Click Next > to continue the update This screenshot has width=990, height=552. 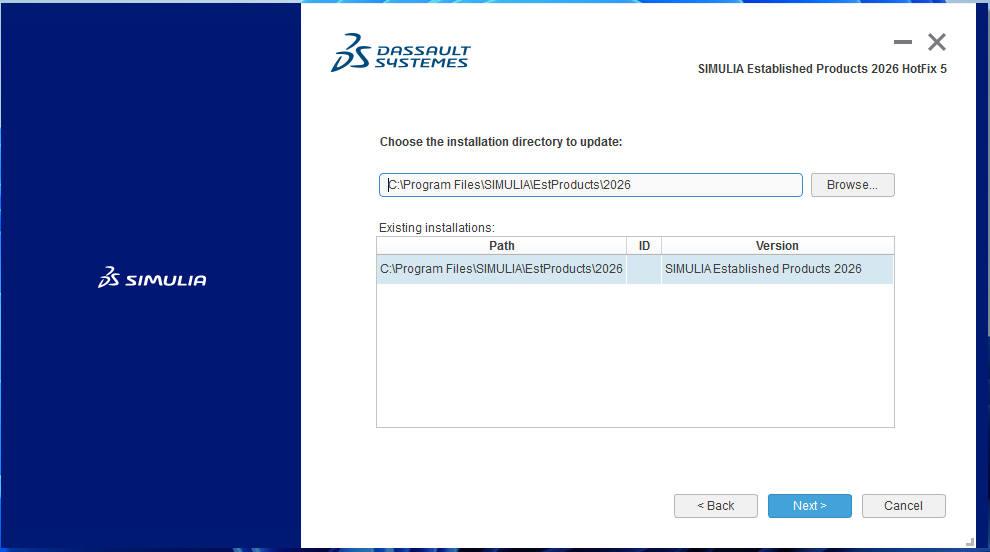point(809,506)
